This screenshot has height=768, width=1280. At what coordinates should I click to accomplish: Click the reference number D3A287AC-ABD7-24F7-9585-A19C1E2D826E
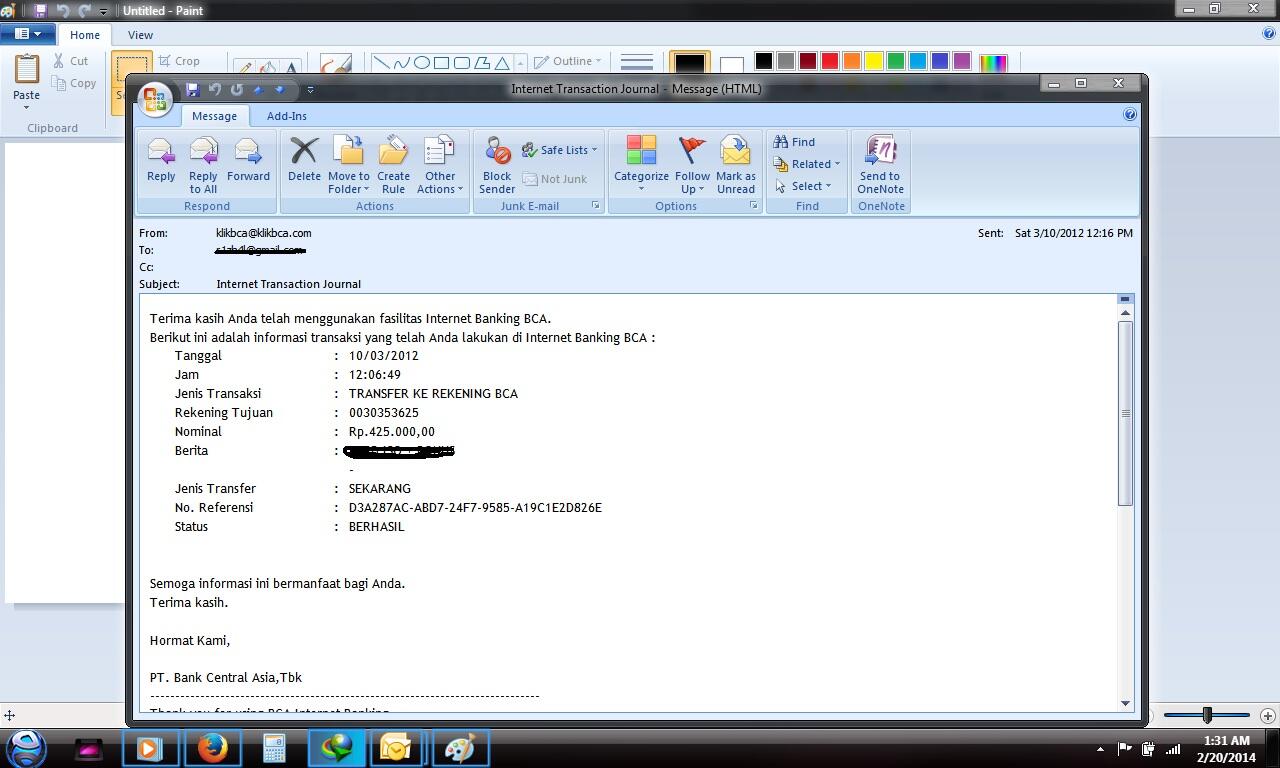475,508
